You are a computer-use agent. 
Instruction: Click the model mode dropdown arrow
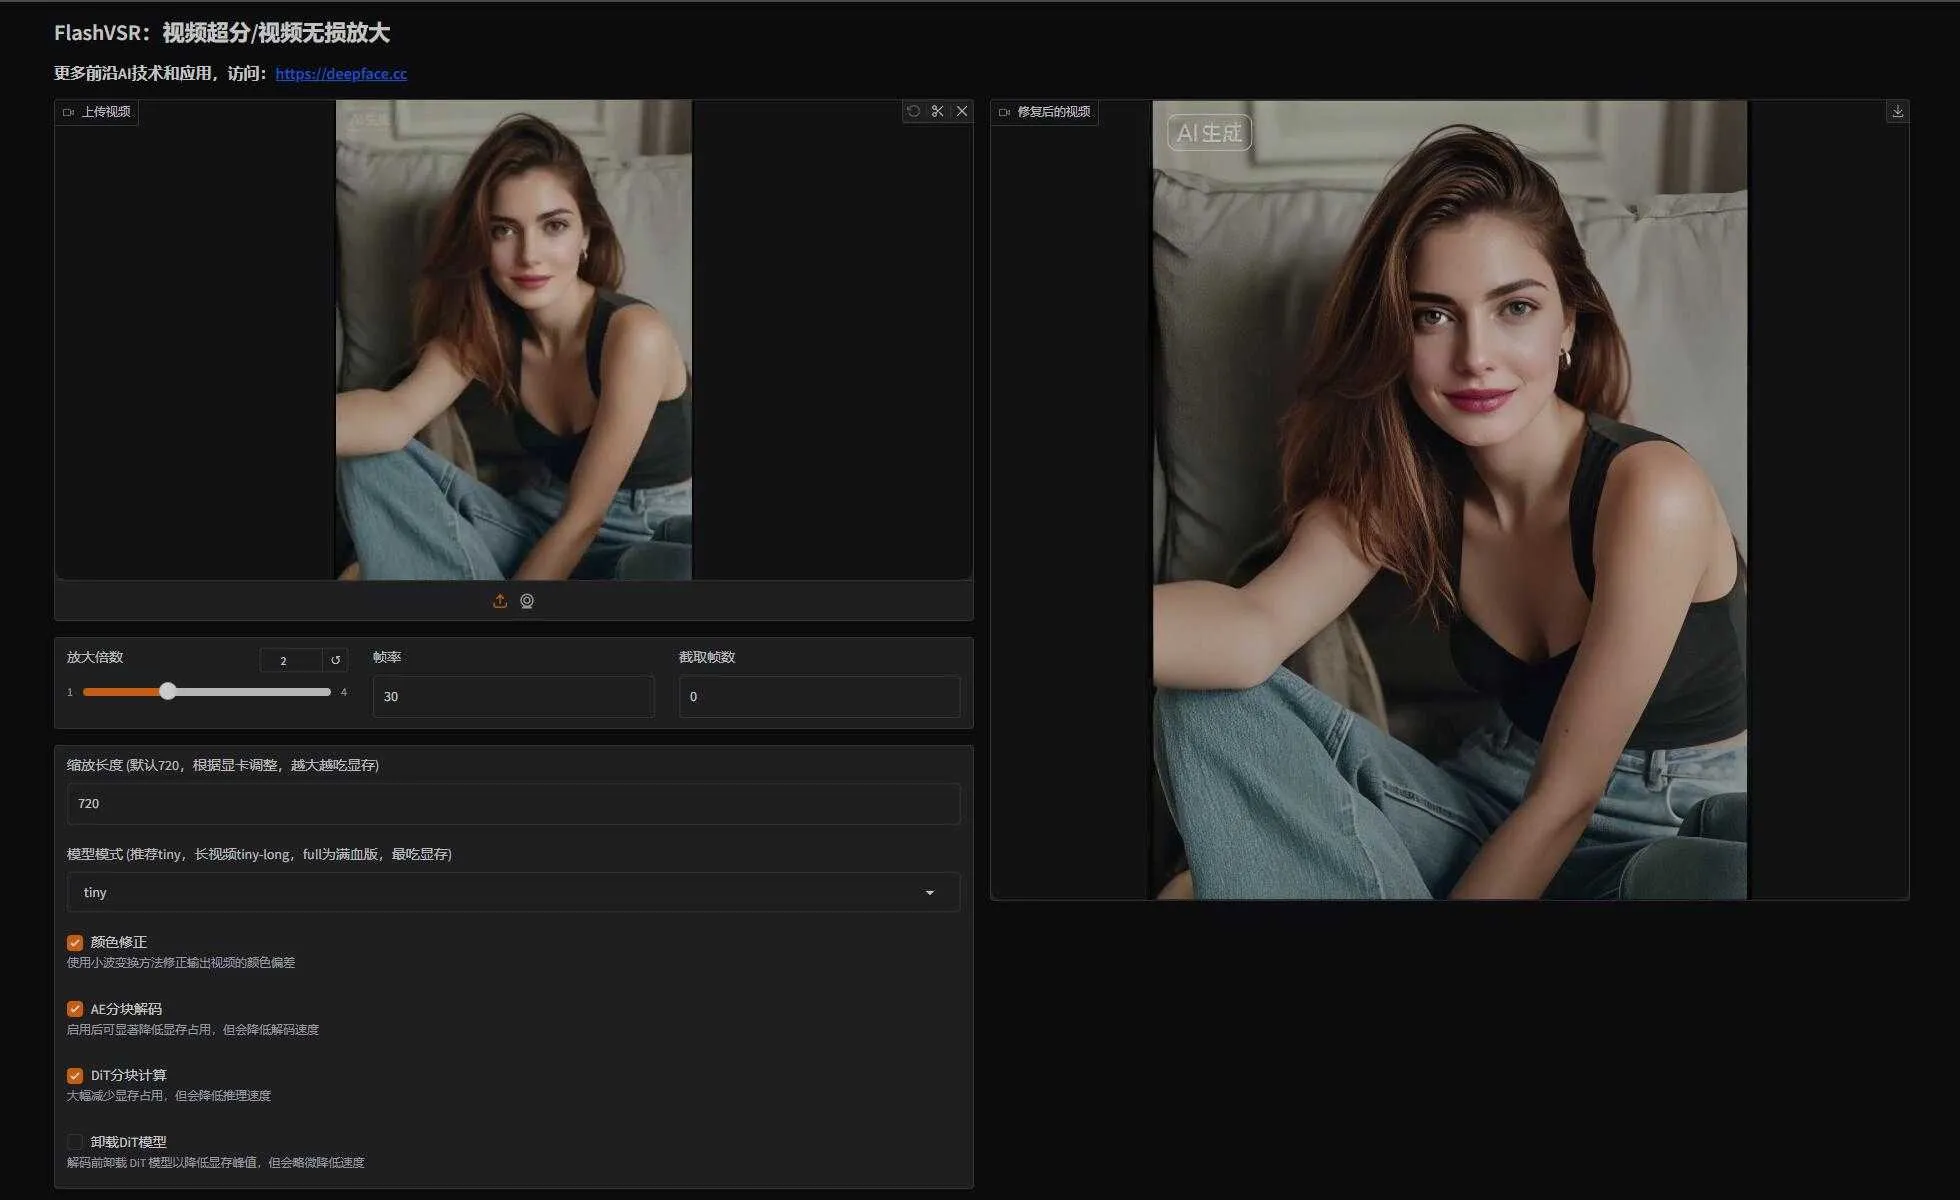(x=930, y=892)
